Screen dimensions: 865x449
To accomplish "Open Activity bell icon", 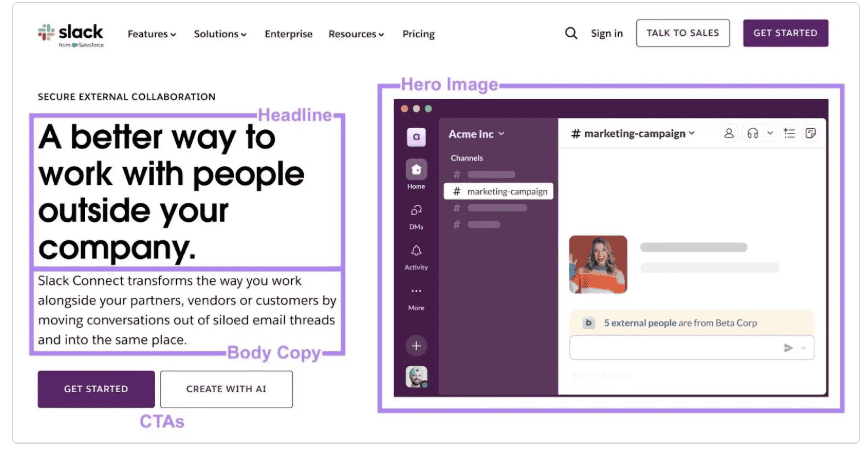I will 417,251.
